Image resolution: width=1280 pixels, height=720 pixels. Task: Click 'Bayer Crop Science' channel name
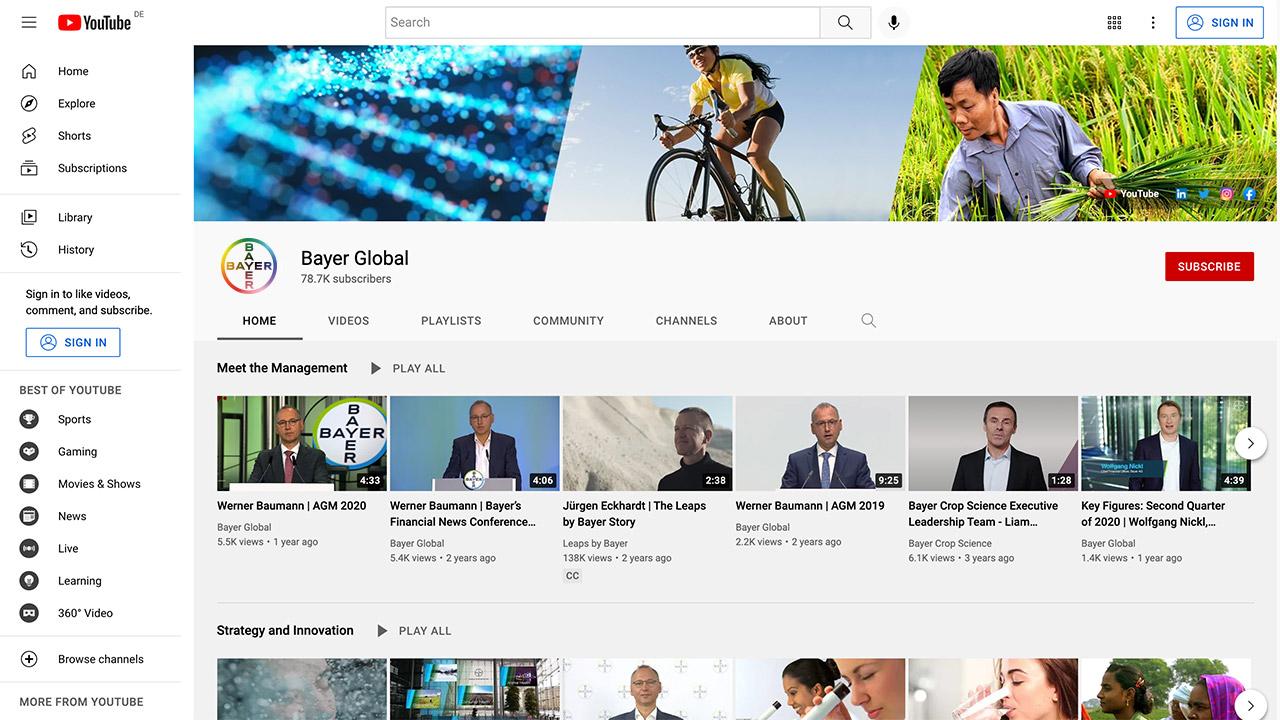950,544
